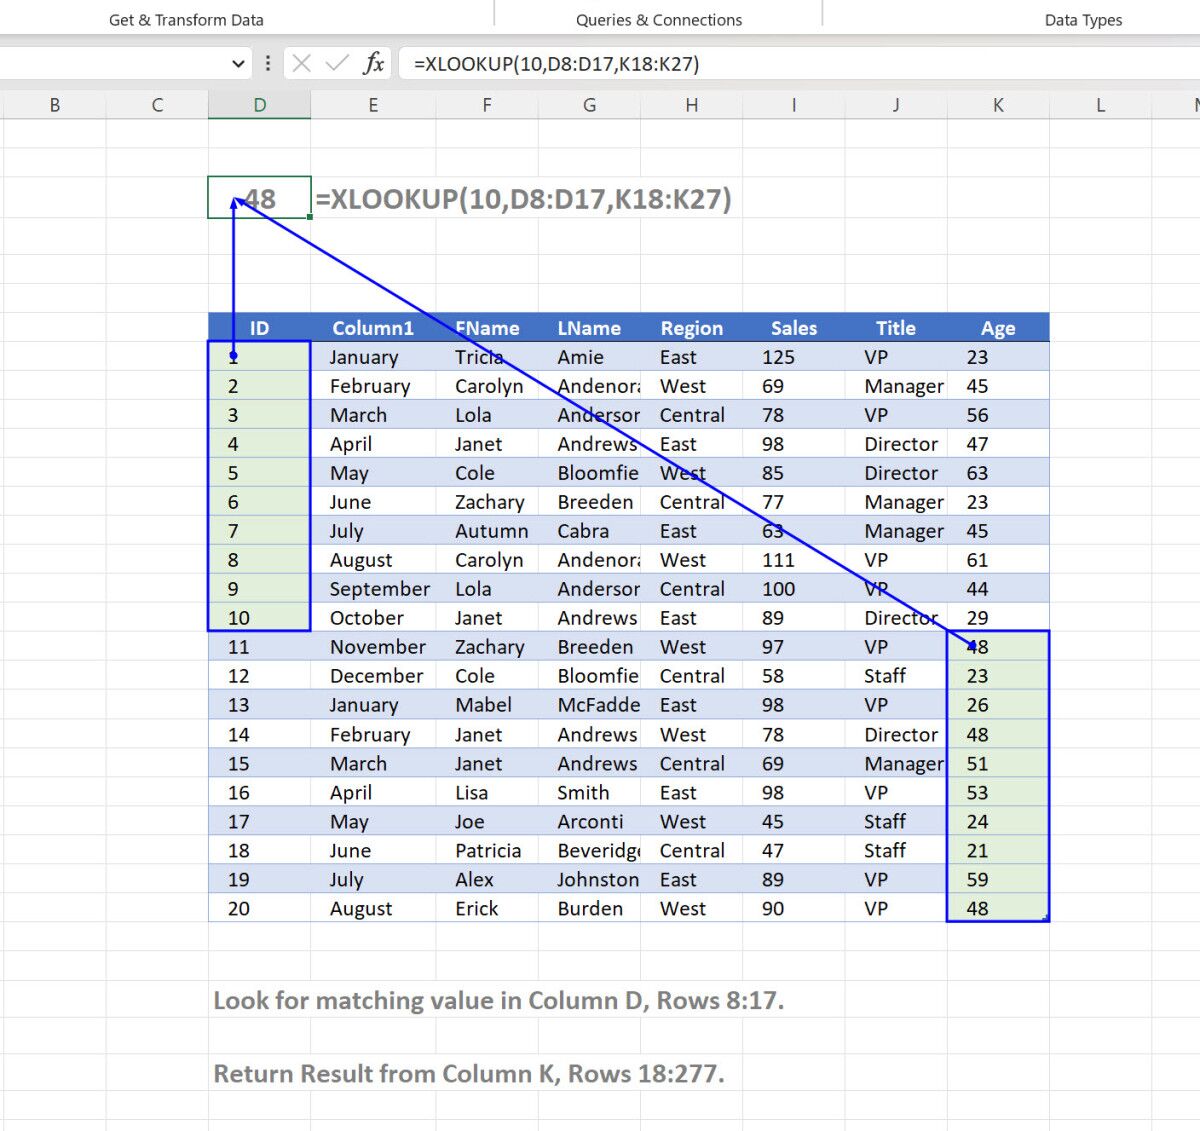Select the Sales header cell

pos(794,327)
